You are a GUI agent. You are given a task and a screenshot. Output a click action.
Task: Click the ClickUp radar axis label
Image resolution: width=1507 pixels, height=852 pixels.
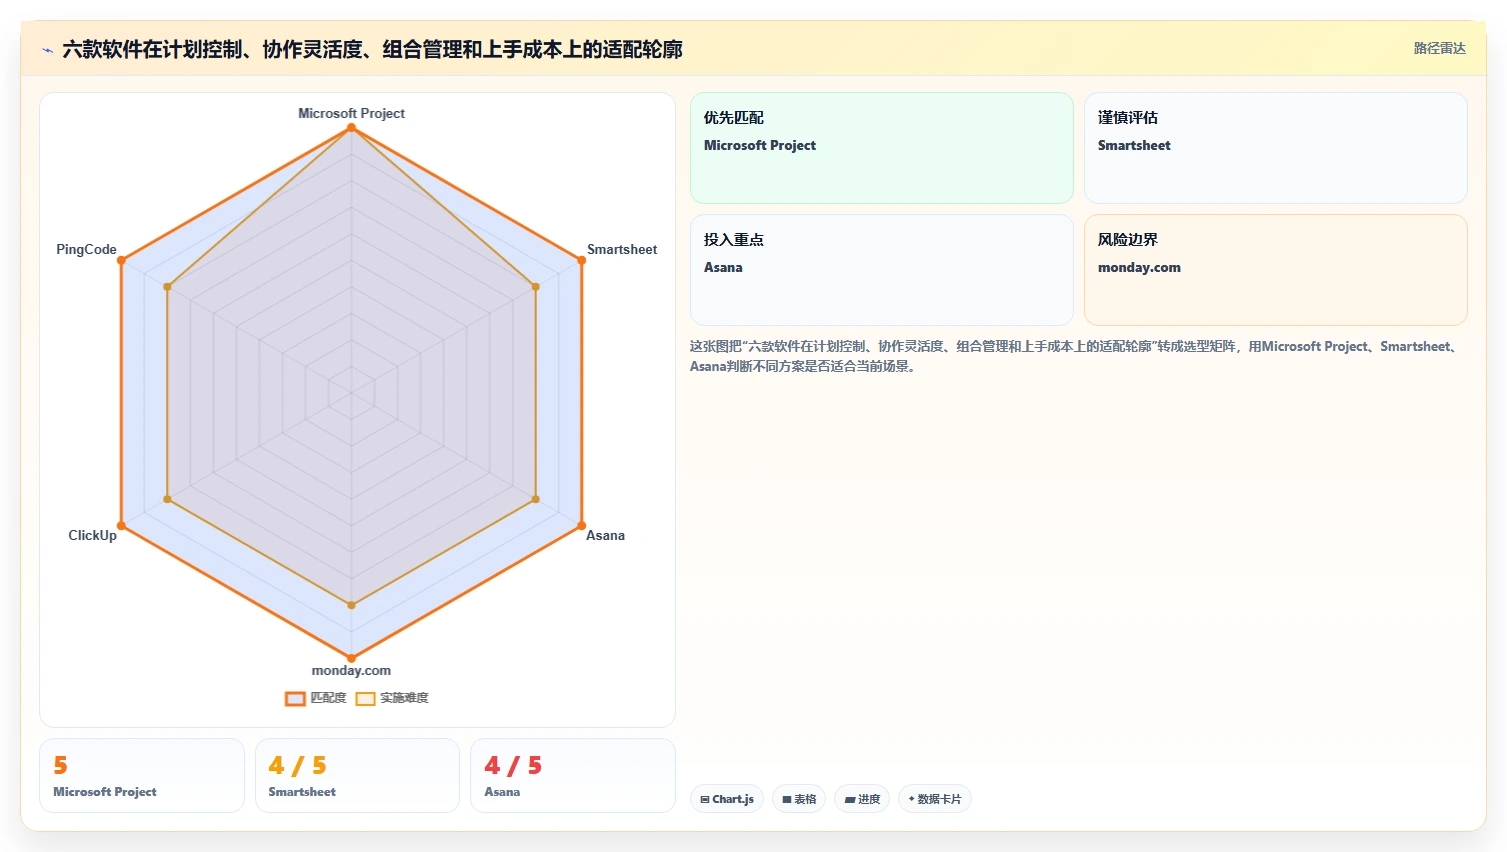tap(92, 535)
